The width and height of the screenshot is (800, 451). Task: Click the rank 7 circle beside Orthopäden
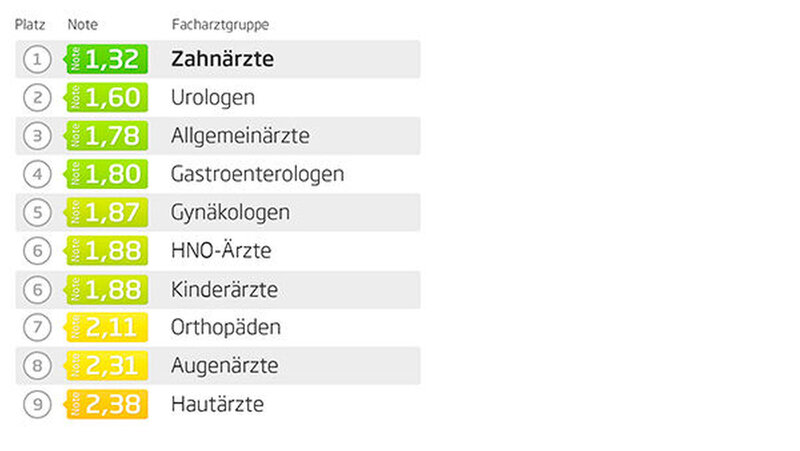tap(37, 328)
